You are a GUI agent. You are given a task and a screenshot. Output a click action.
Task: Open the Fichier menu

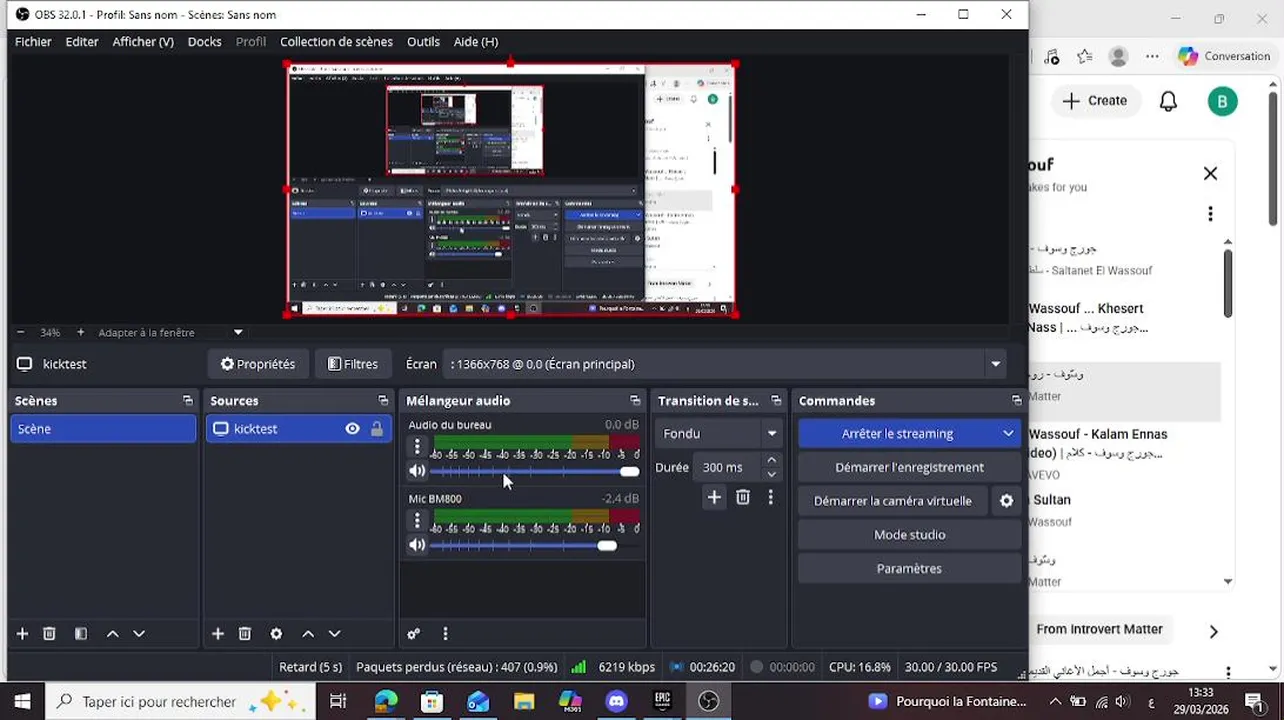coord(33,42)
